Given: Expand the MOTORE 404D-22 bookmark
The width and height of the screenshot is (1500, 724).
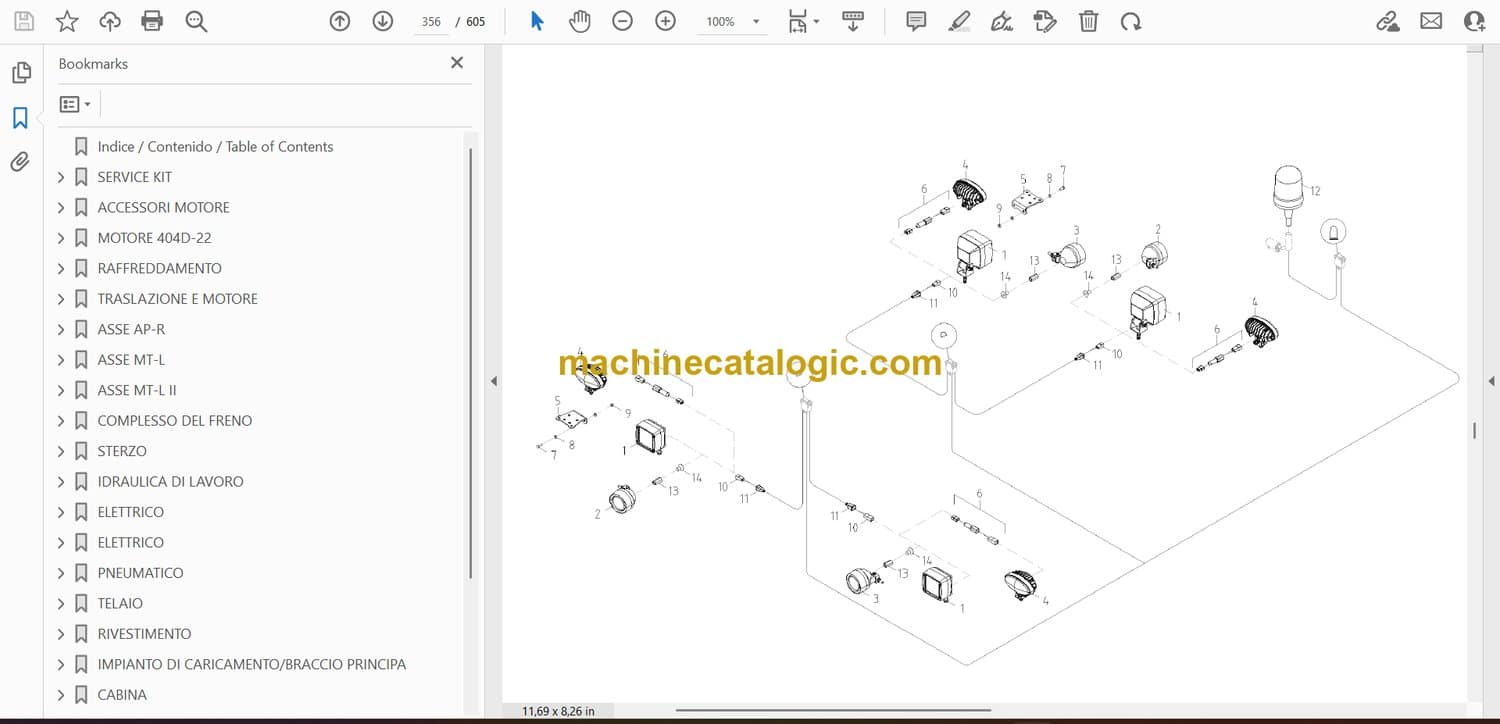Looking at the screenshot, I should [x=61, y=238].
